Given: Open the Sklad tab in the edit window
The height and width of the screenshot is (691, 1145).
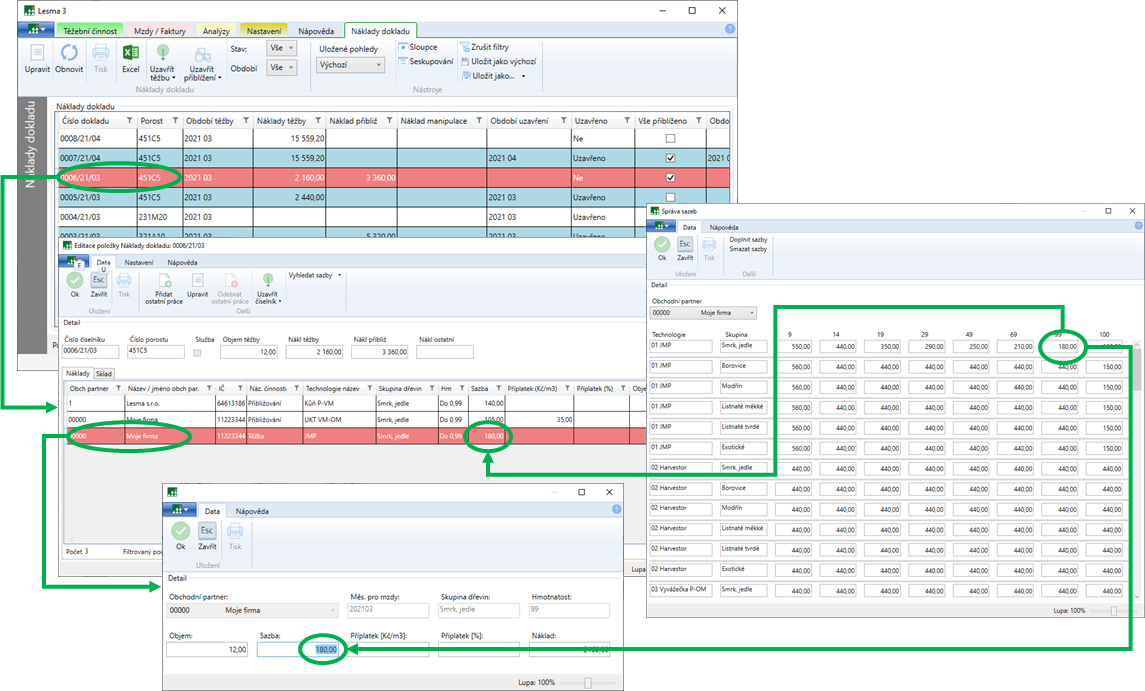Looking at the screenshot, I should [104, 373].
